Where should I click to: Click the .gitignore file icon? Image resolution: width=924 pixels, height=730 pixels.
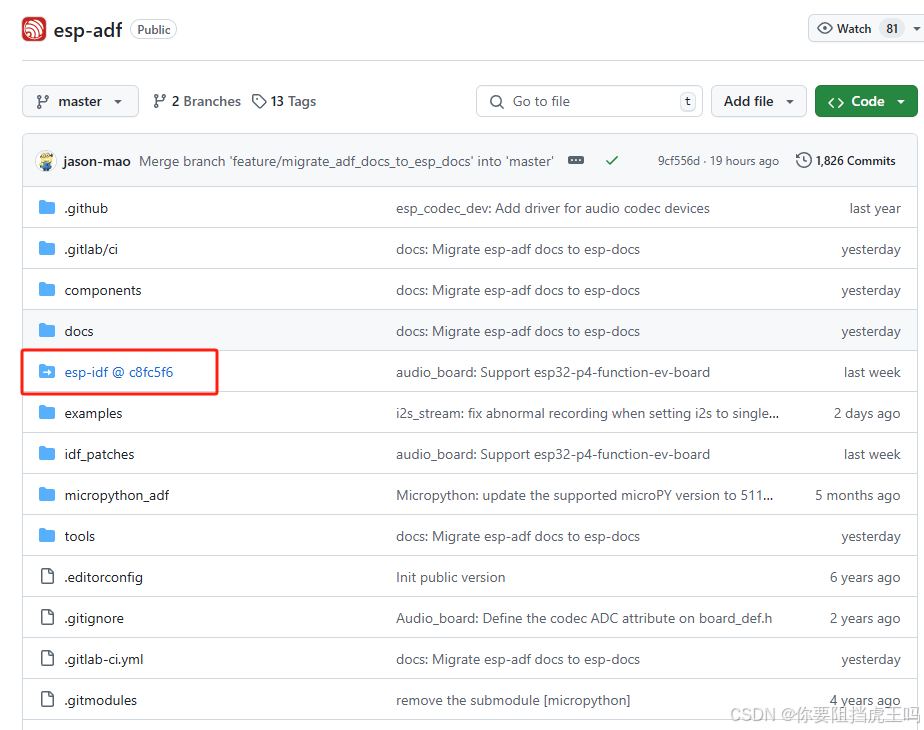tap(47, 617)
